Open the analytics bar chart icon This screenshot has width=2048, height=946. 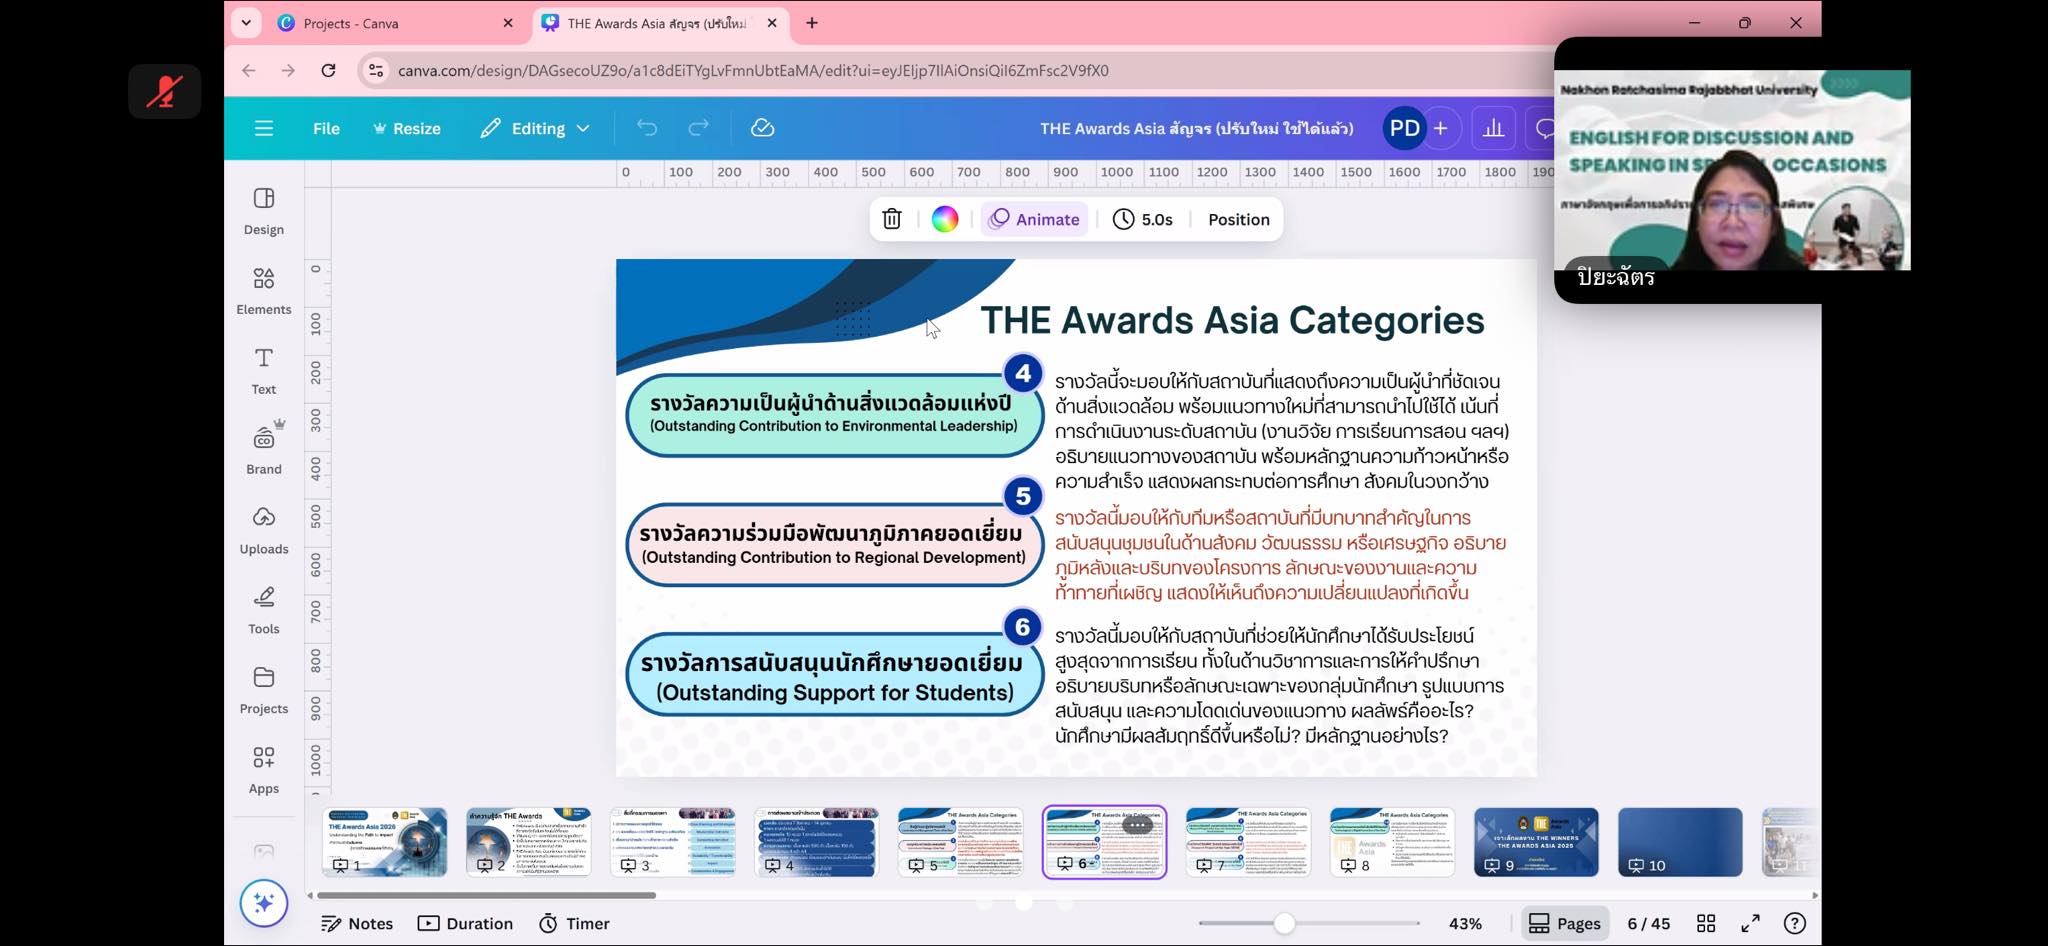(1493, 128)
